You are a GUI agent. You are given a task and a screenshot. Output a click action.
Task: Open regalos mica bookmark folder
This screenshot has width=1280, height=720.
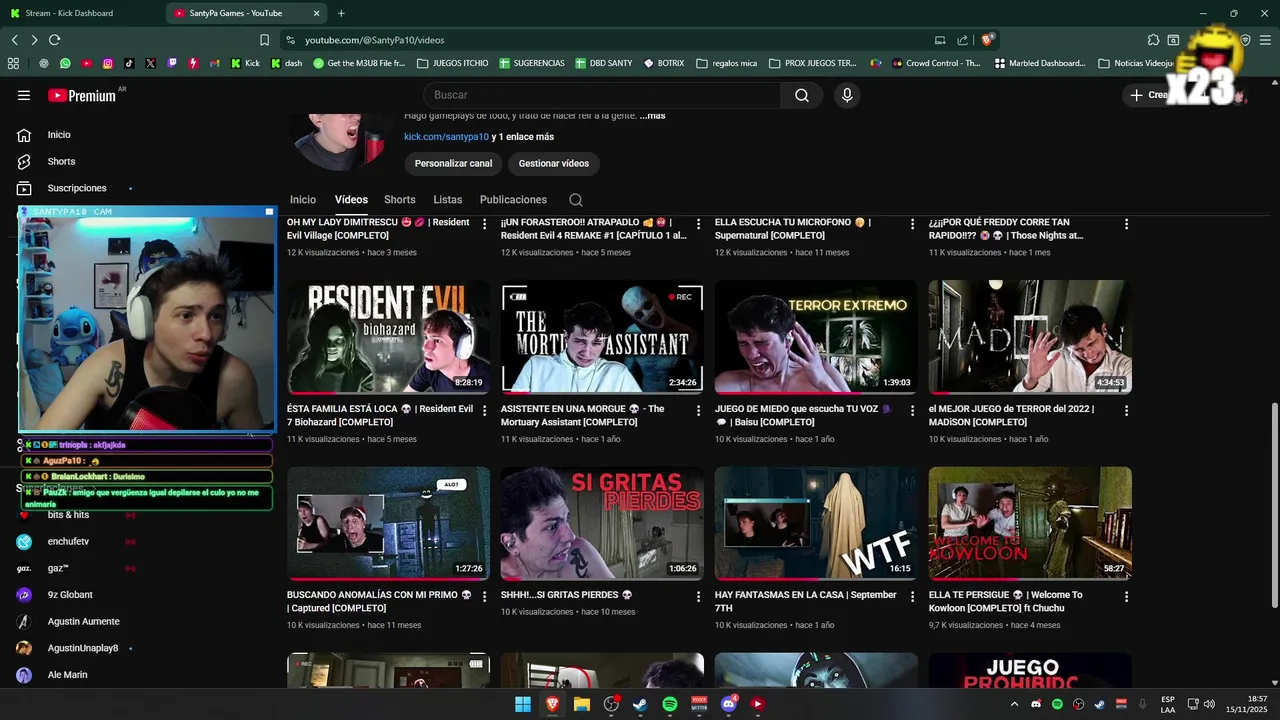[727, 63]
